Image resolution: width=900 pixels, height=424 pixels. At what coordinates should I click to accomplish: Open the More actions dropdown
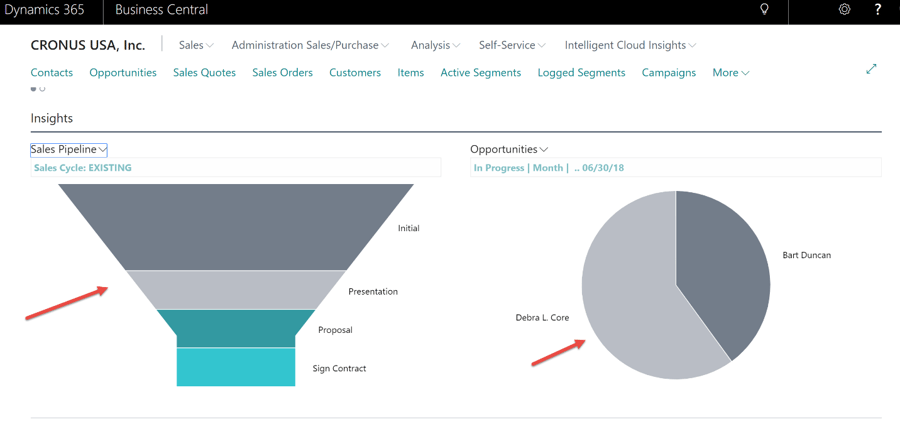pos(731,73)
